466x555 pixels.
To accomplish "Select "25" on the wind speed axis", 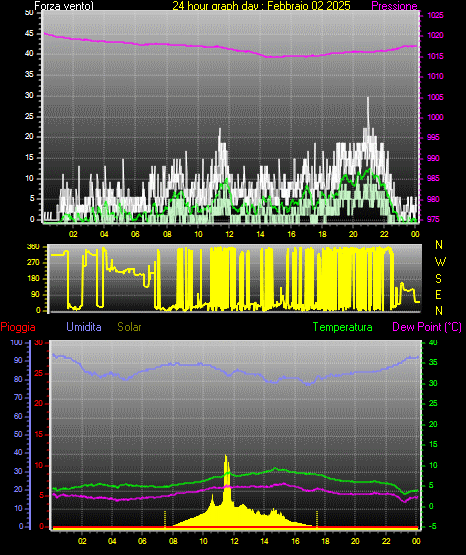I will tap(29, 116).
